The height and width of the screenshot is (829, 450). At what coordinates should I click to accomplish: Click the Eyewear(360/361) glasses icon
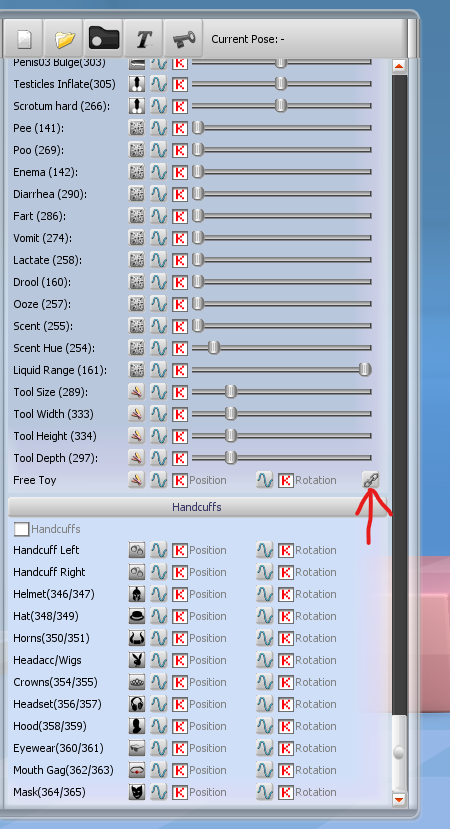pos(137,749)
